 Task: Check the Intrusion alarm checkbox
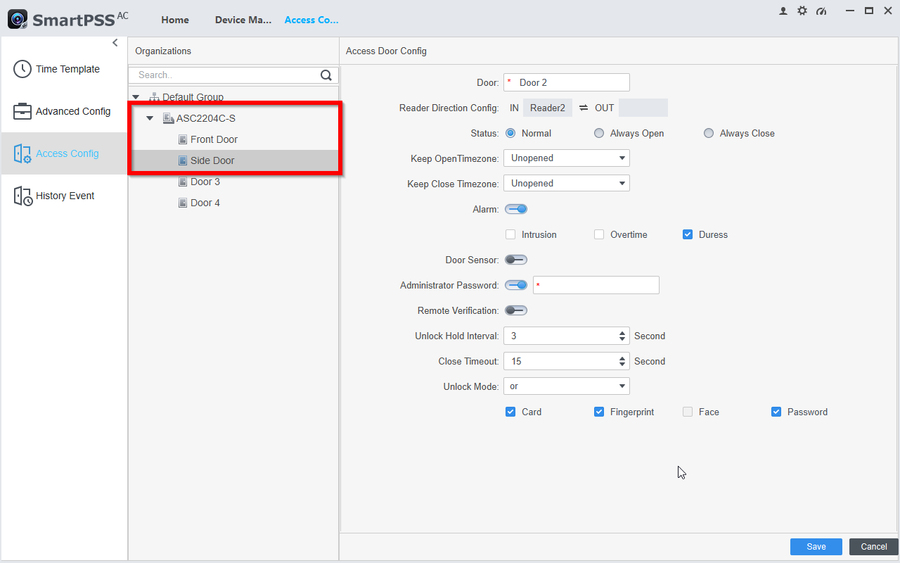511,235
